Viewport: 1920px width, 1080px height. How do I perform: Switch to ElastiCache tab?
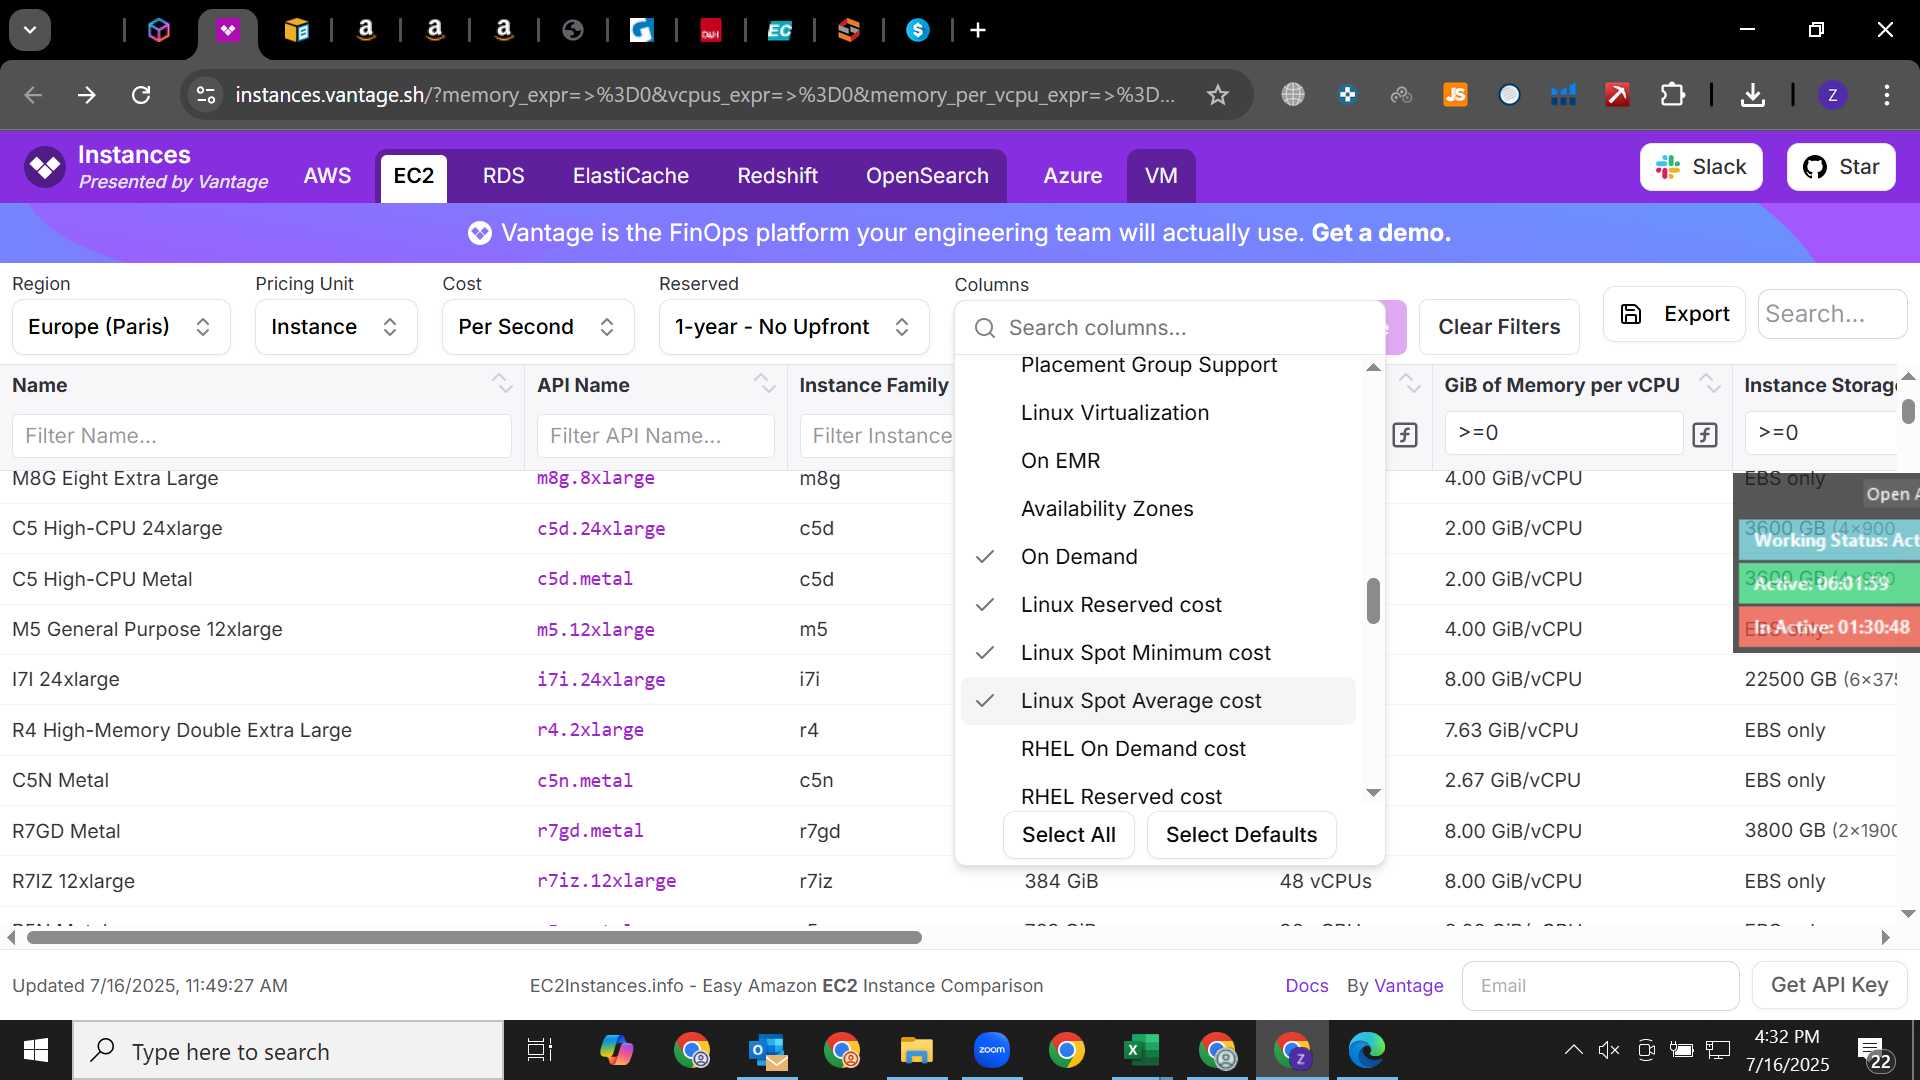pyautogui.click(x=631, y=176)
